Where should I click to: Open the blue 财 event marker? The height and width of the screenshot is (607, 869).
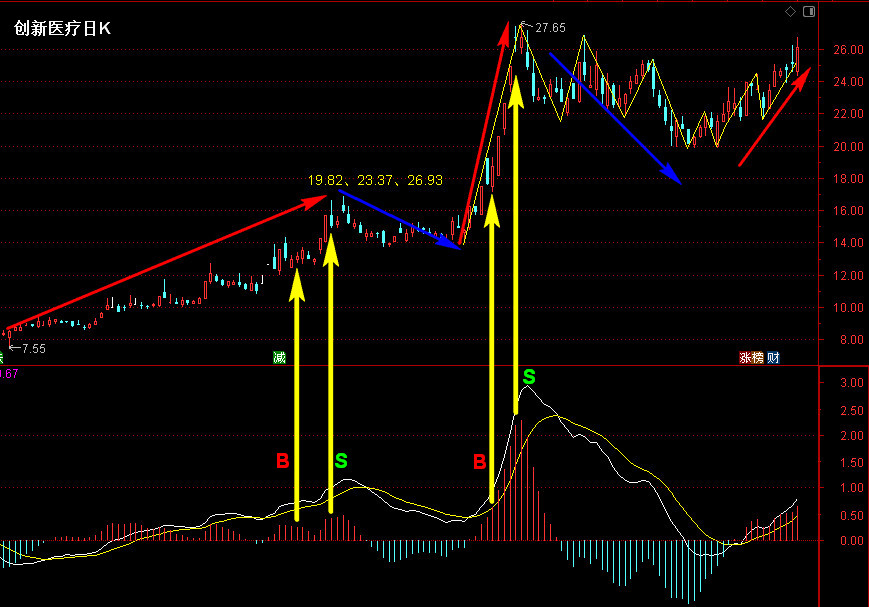773,358
